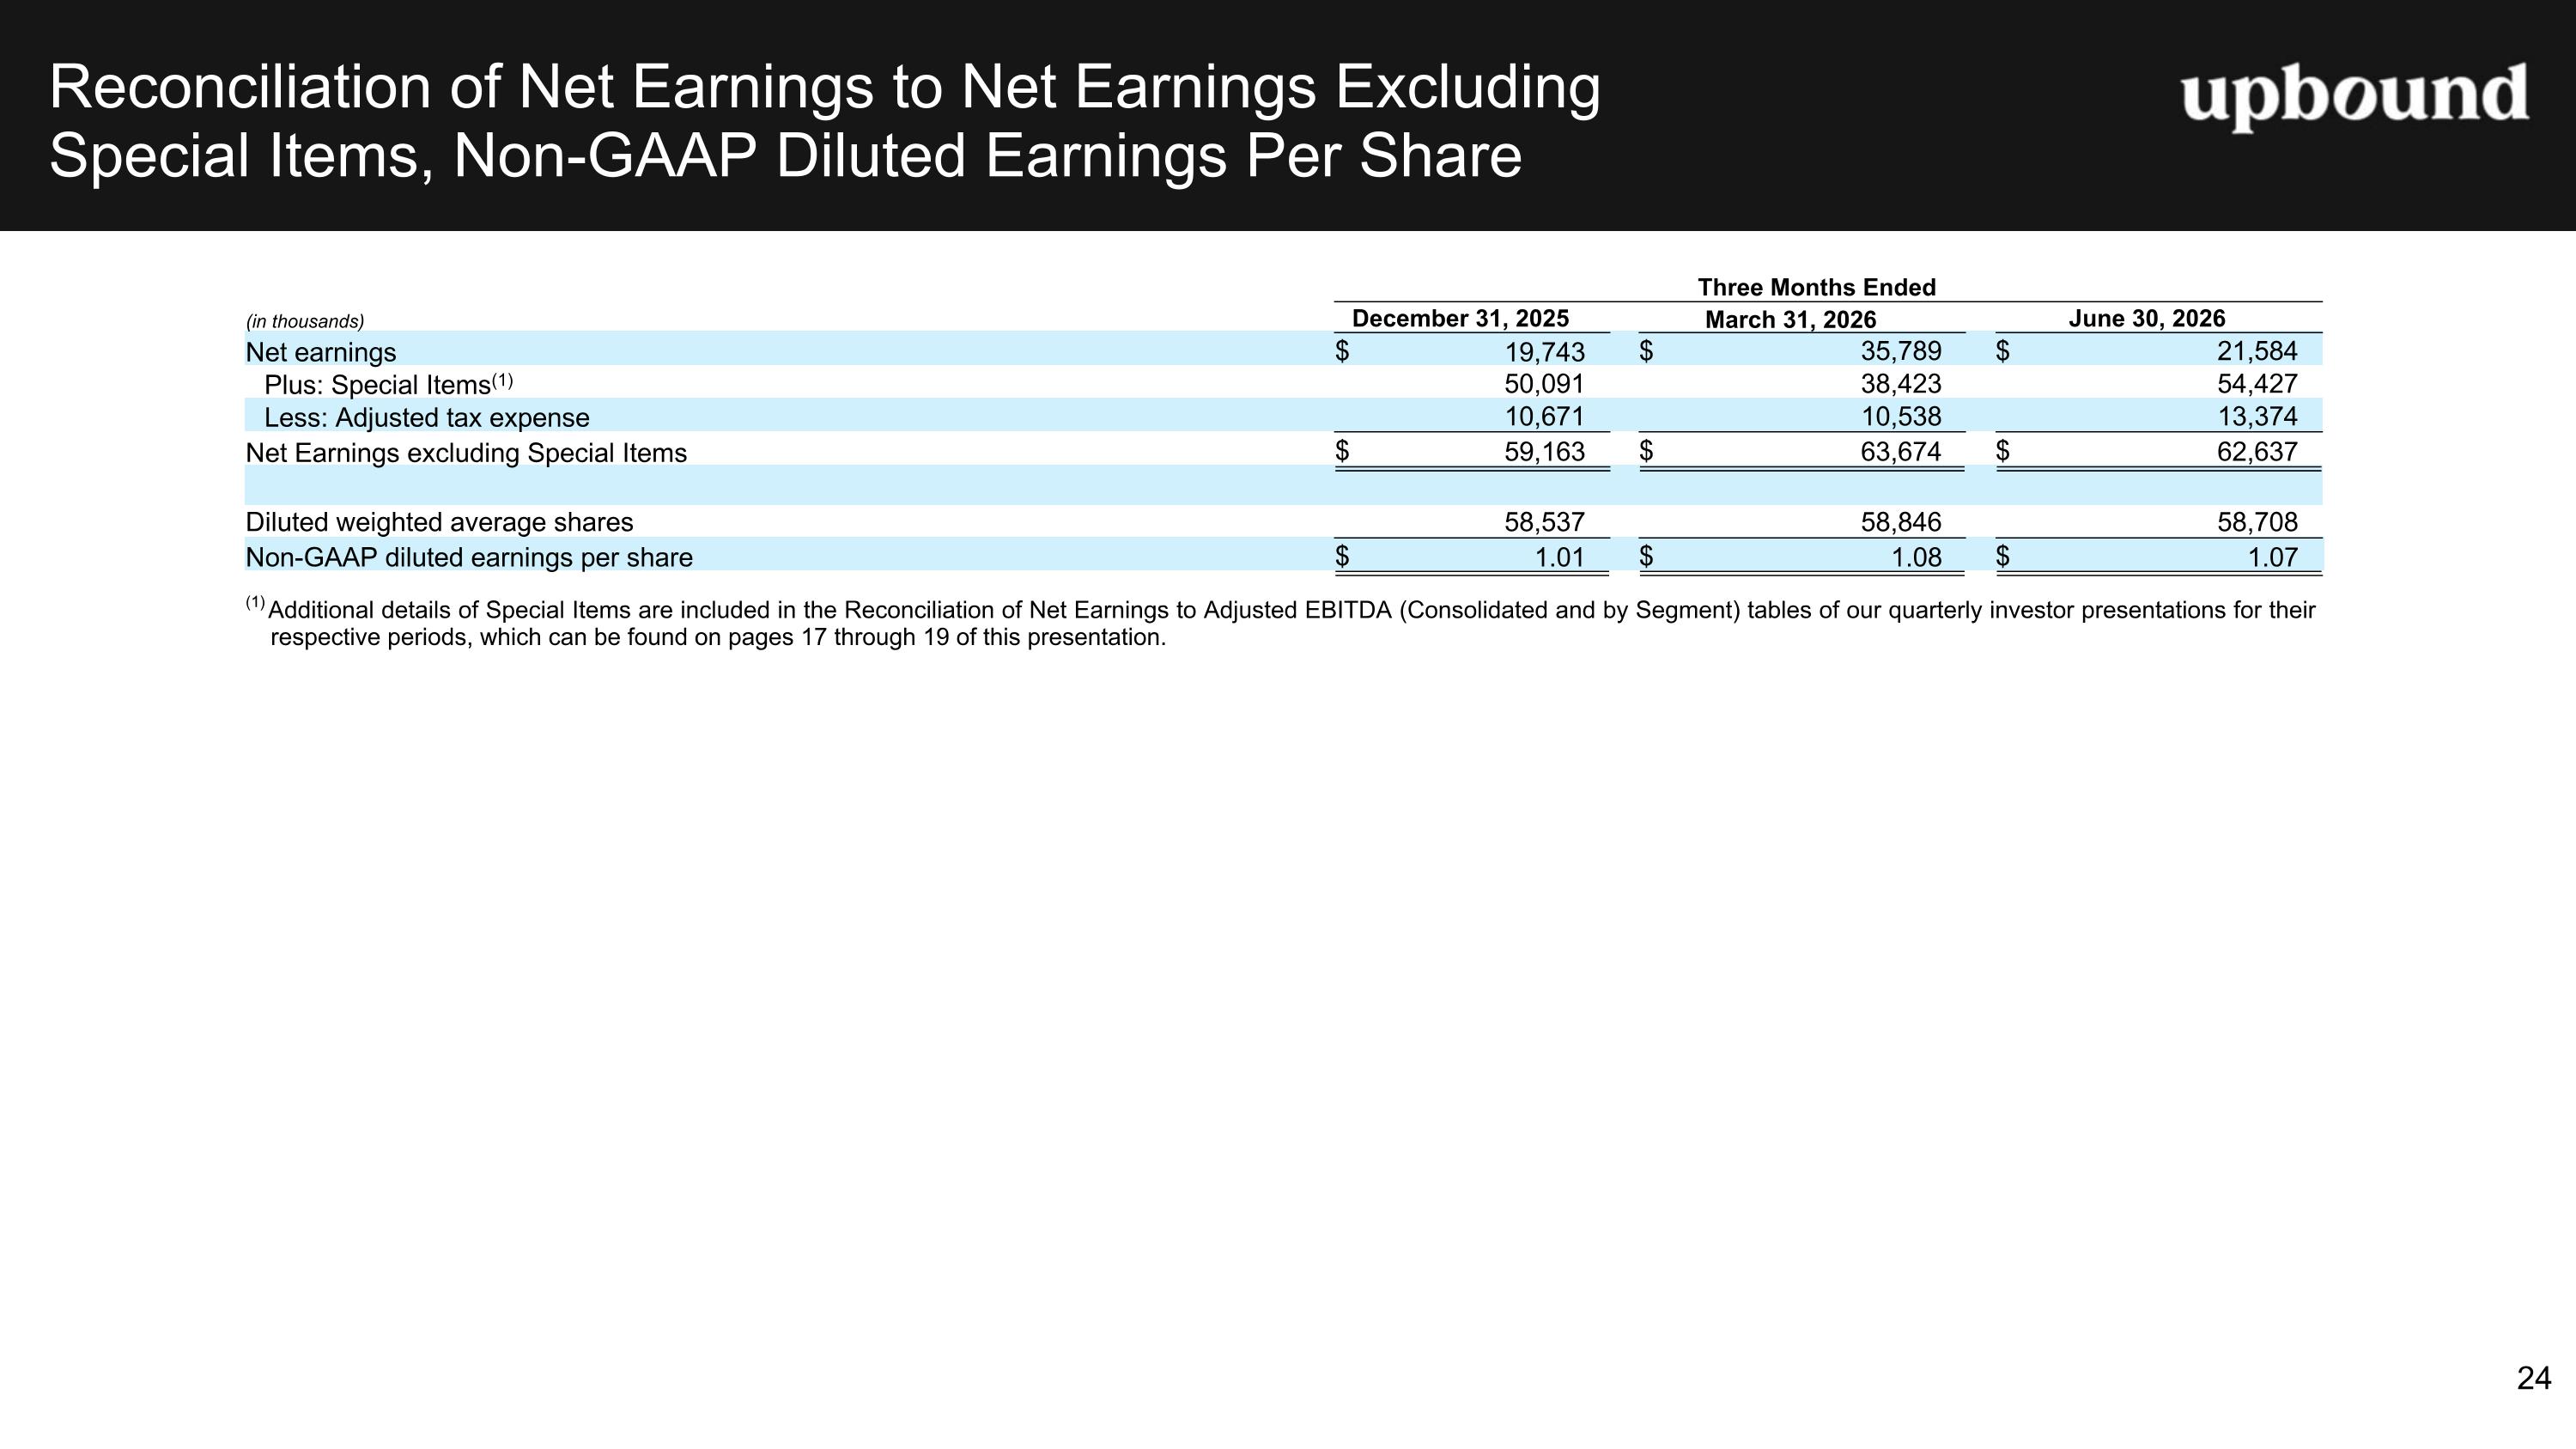
Task: Select the total 62,637
Action: click(2257, 452)
